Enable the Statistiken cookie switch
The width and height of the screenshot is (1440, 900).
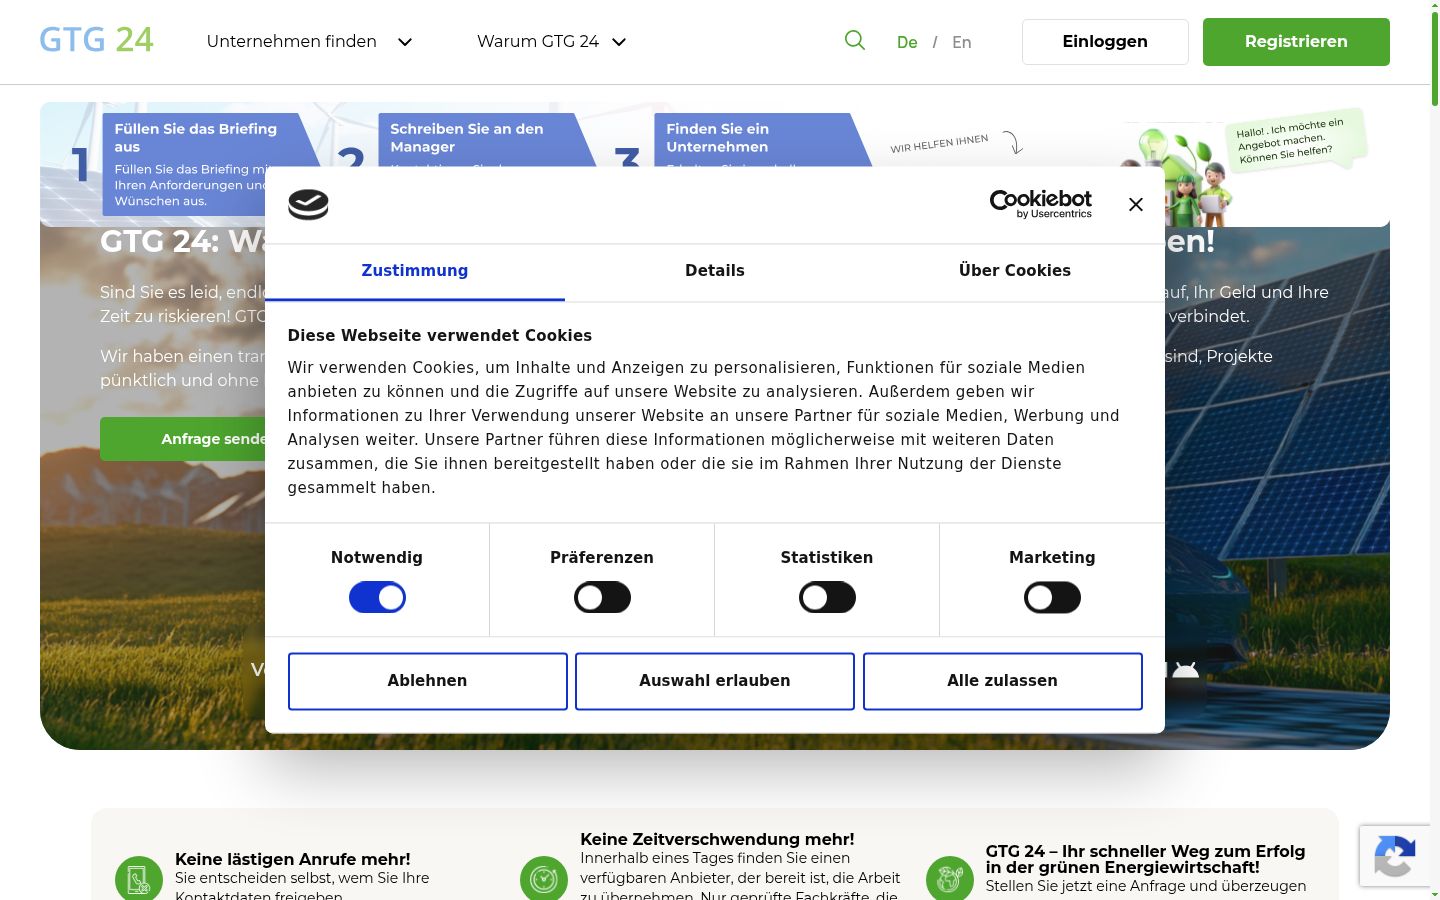(x=827, y=598)
